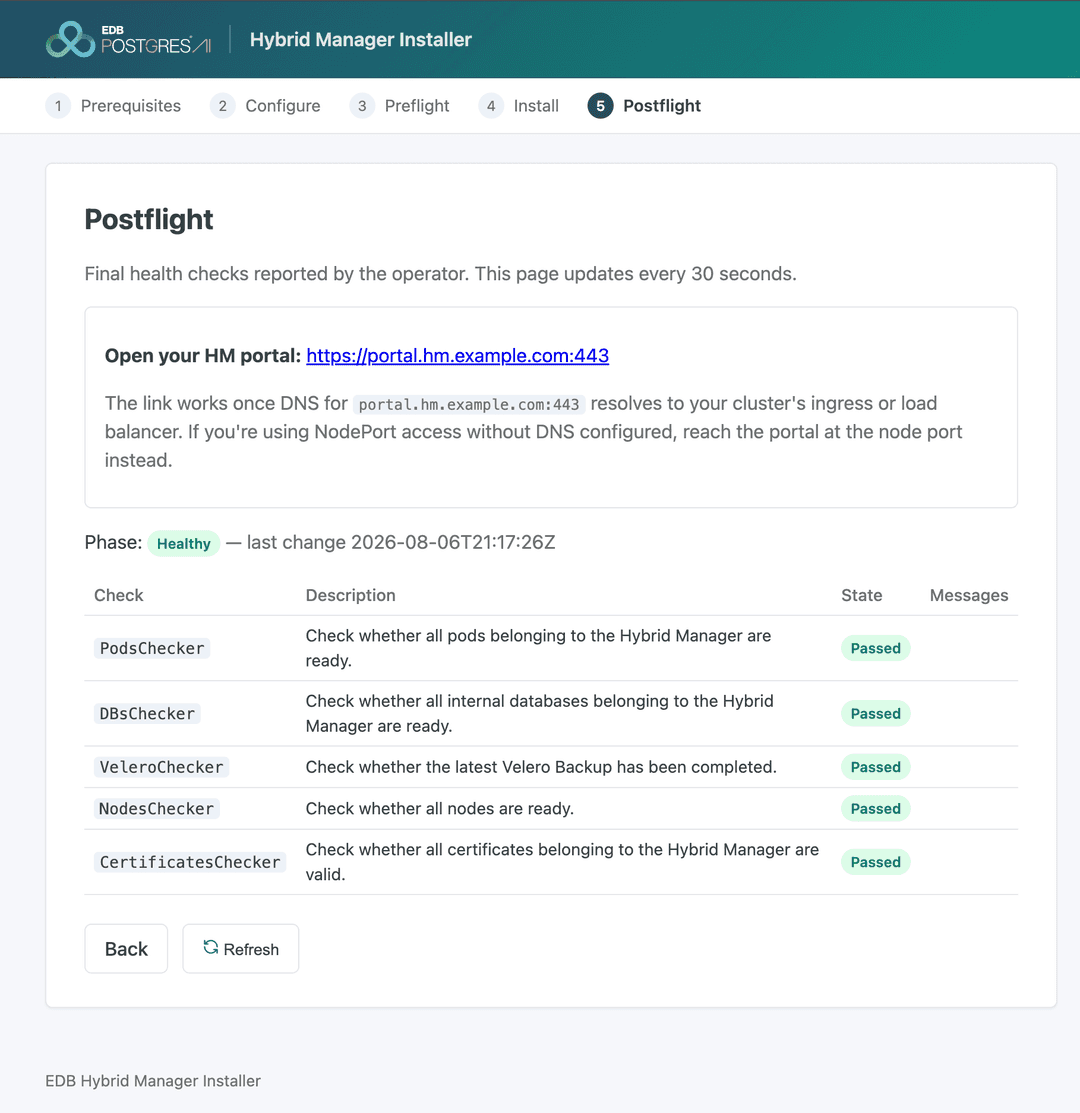Click the State column header

[x=861, y=595]
